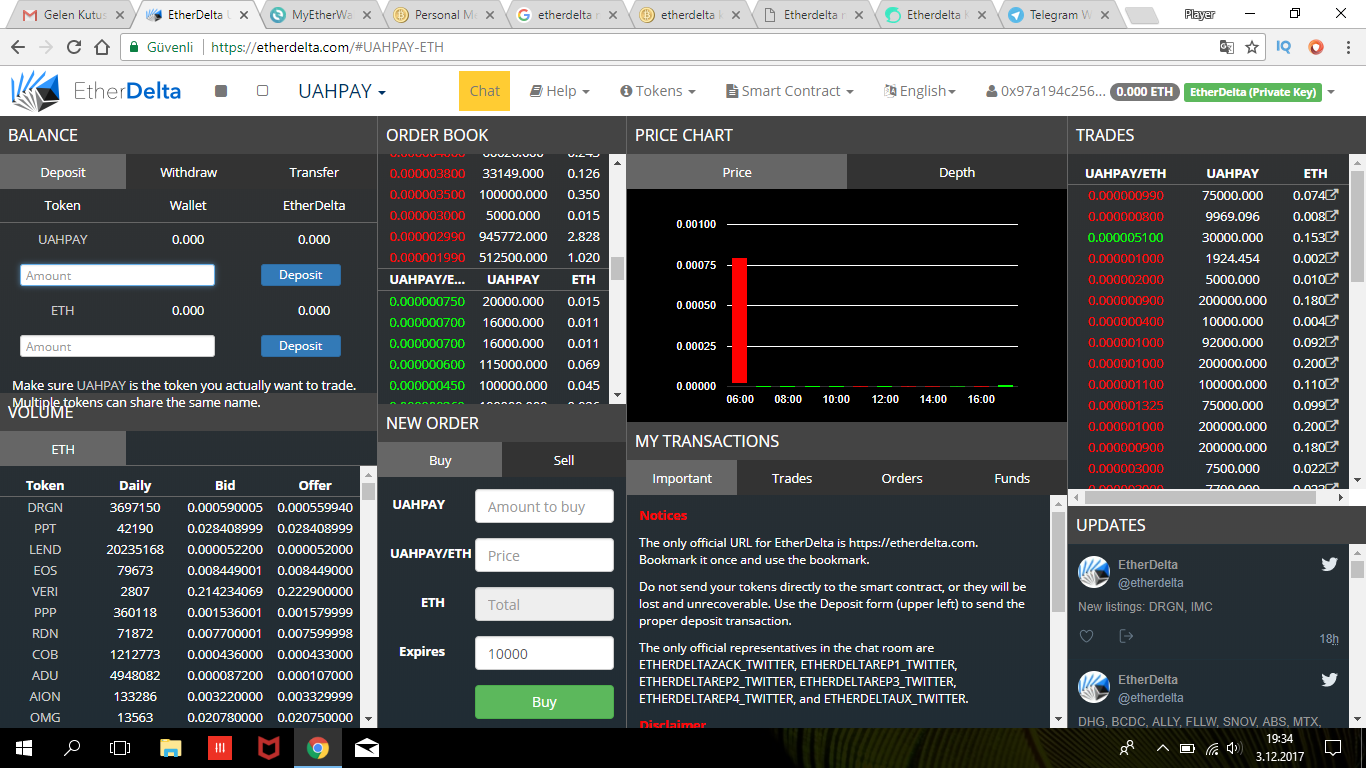Click the UAHPAY link in the warning text
This screenshot has width=1366, height=768.
click(x=101, y=385)
